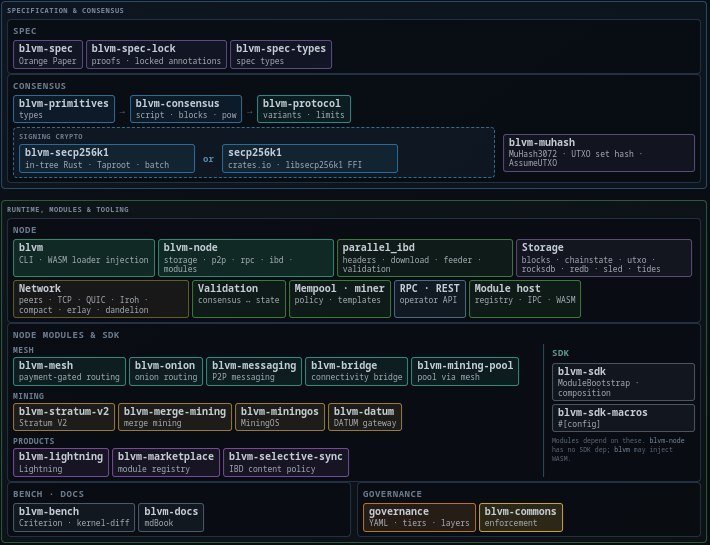This screenshot has width=710, height=545.
Task: Select the blvm-onion card
Action: pyautogui.click(x=166, y=372)
